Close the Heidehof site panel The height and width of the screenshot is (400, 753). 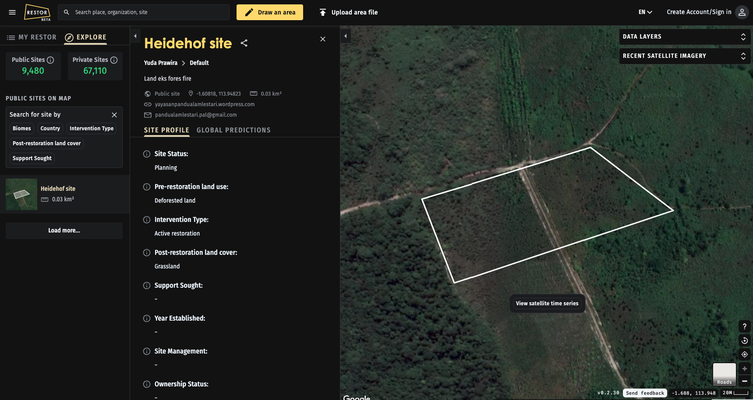[322, 39]
